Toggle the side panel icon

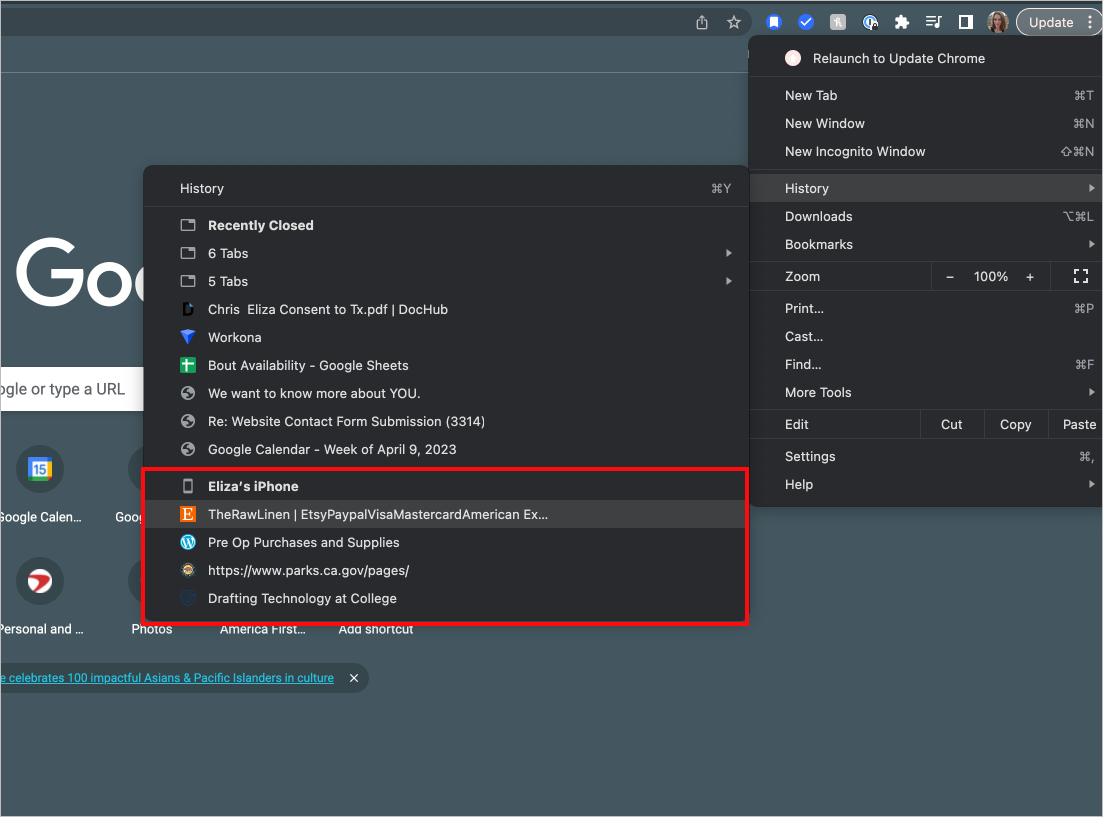point(966,23)
